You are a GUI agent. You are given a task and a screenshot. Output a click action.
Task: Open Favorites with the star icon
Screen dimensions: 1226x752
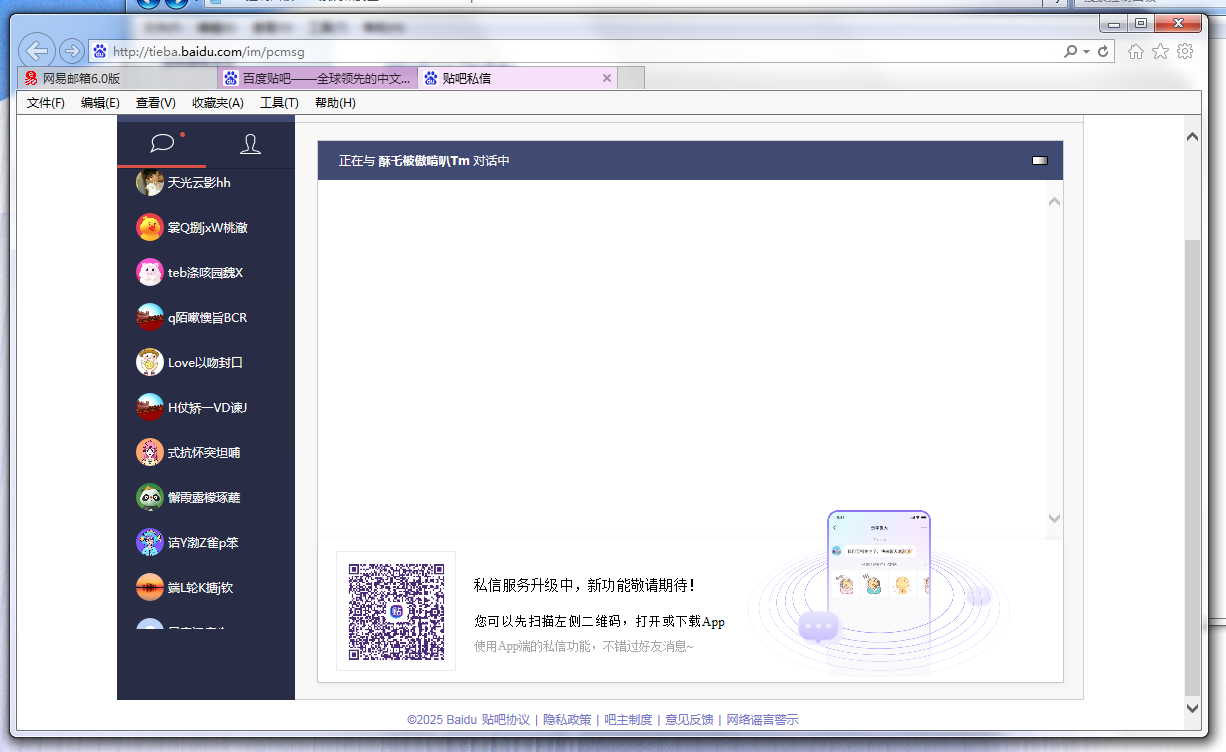[x=1160, y=51]
